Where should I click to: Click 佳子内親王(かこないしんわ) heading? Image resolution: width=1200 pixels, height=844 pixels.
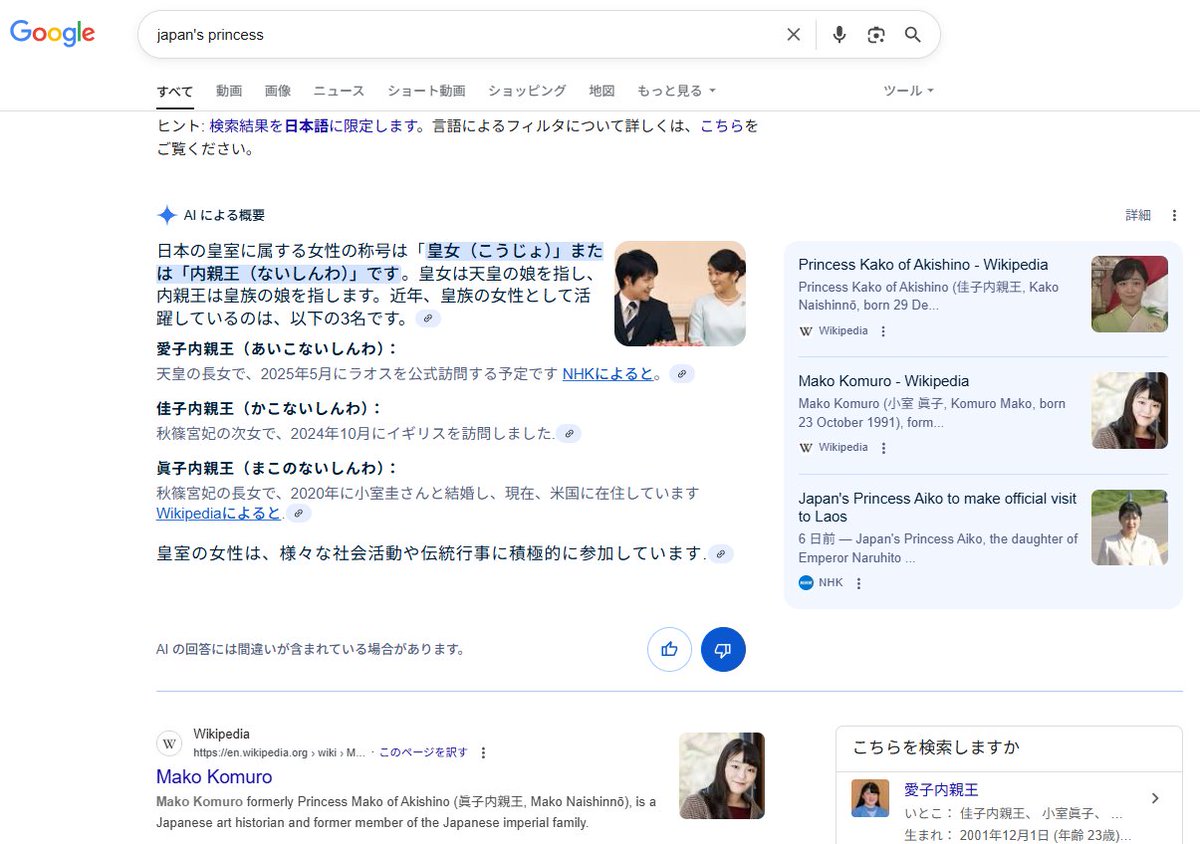coord(269,408)
